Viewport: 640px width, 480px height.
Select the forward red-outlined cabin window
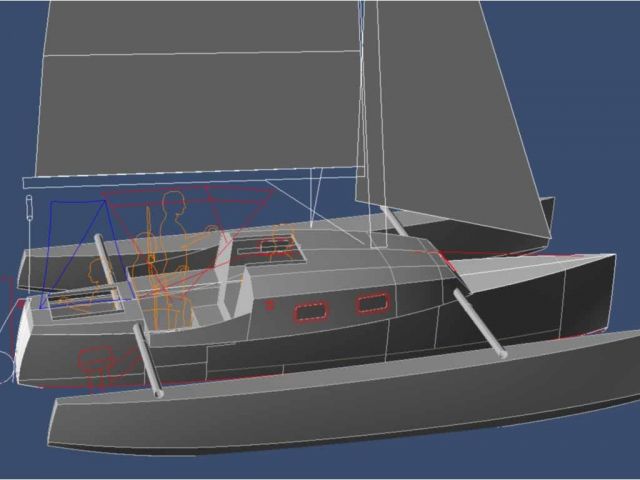(373, 302)
